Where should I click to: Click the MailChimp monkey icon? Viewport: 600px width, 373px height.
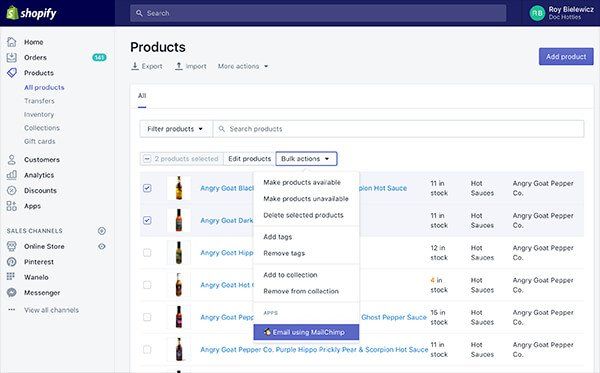(x=267, y=332)
